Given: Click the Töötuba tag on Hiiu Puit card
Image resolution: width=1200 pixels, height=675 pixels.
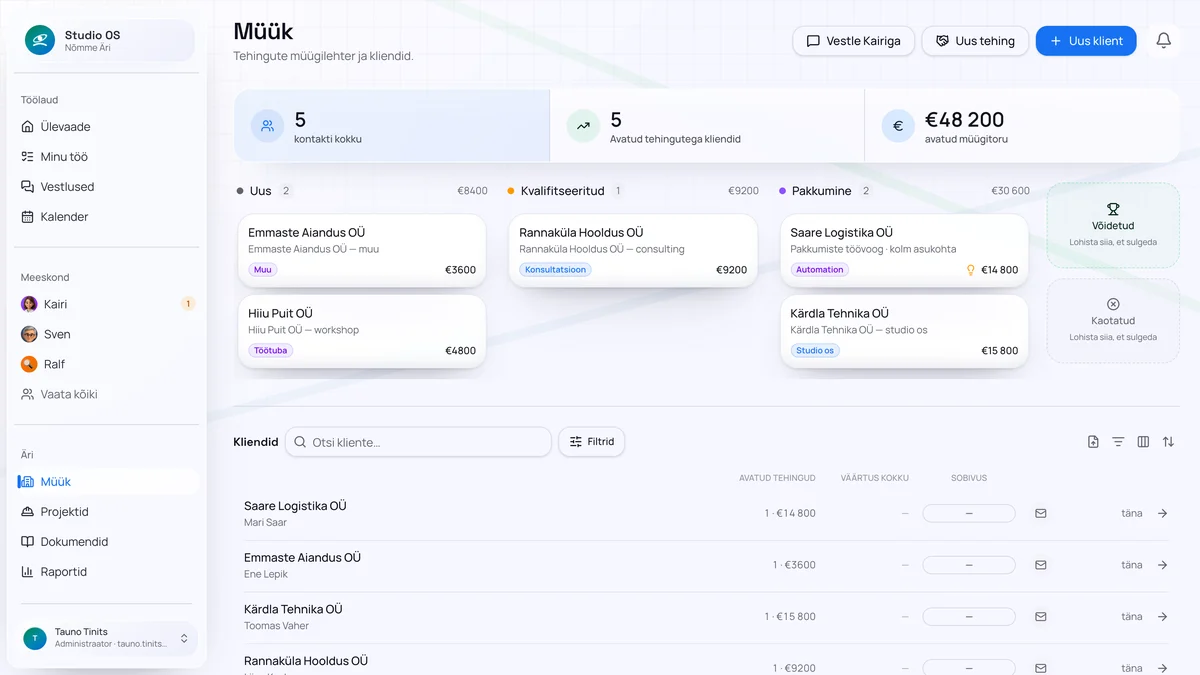Looking at the screenshot, I should click(270, 351).
